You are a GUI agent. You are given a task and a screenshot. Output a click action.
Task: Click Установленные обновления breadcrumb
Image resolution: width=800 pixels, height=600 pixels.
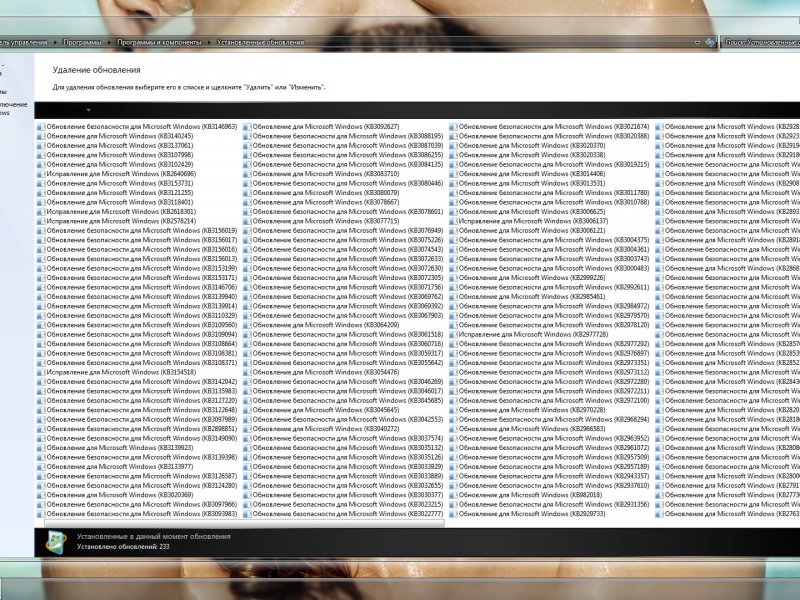tap(260, 42)
